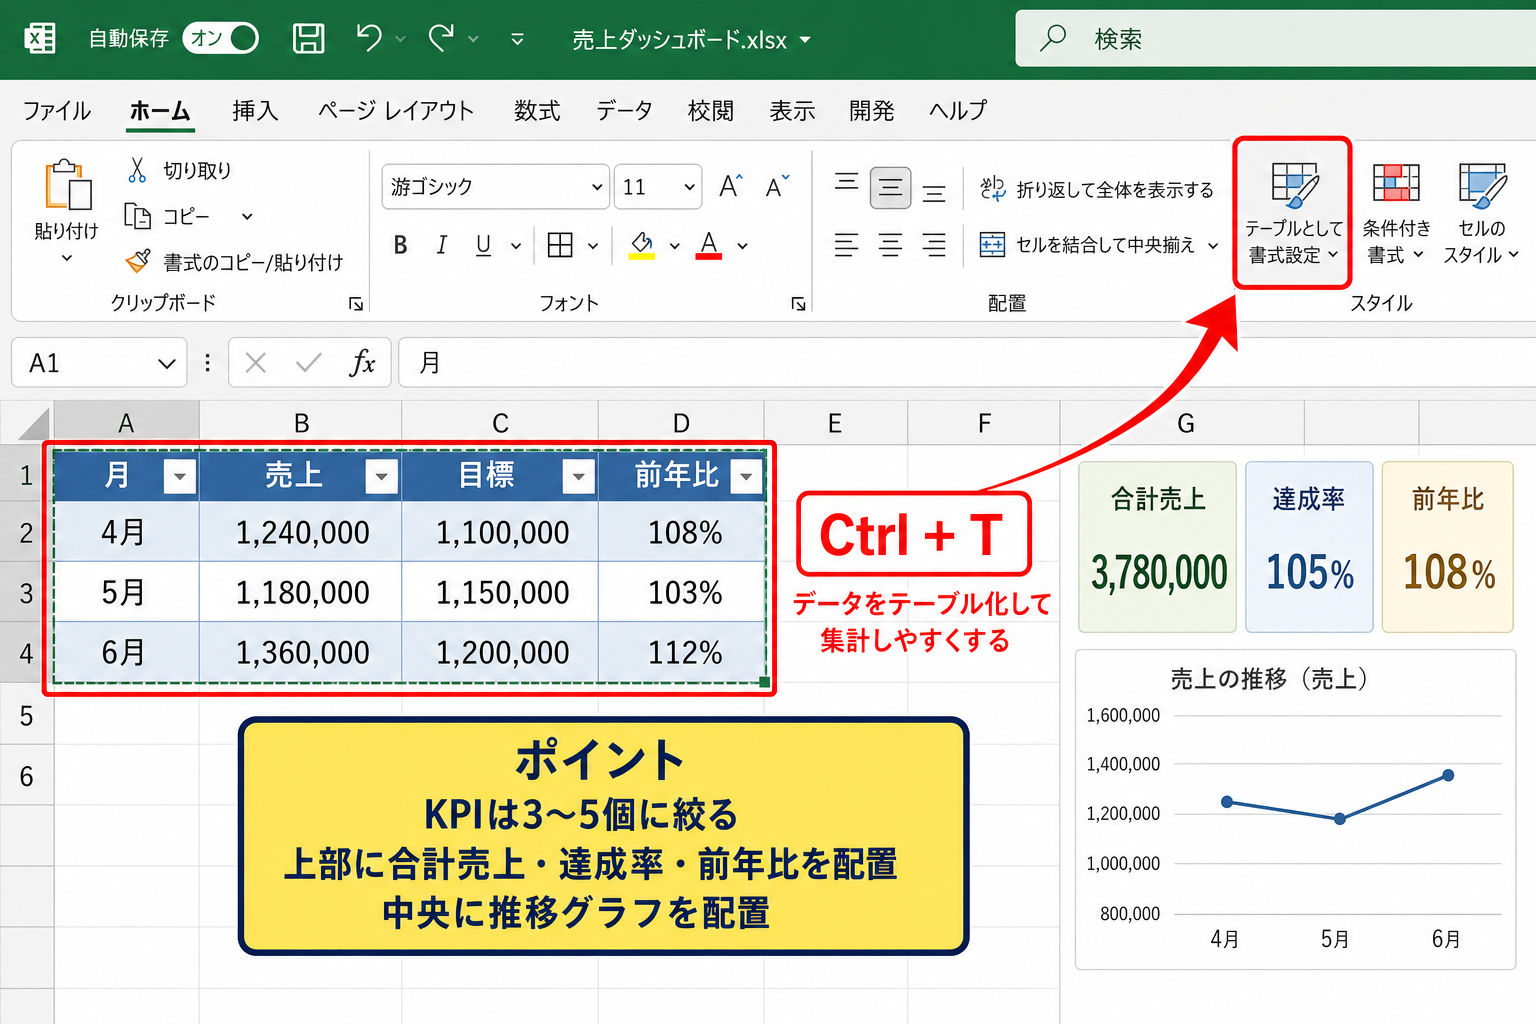Open the クリップボード dialog launcher
This screenshot has height=1024, width=1536.
(355, 304)
